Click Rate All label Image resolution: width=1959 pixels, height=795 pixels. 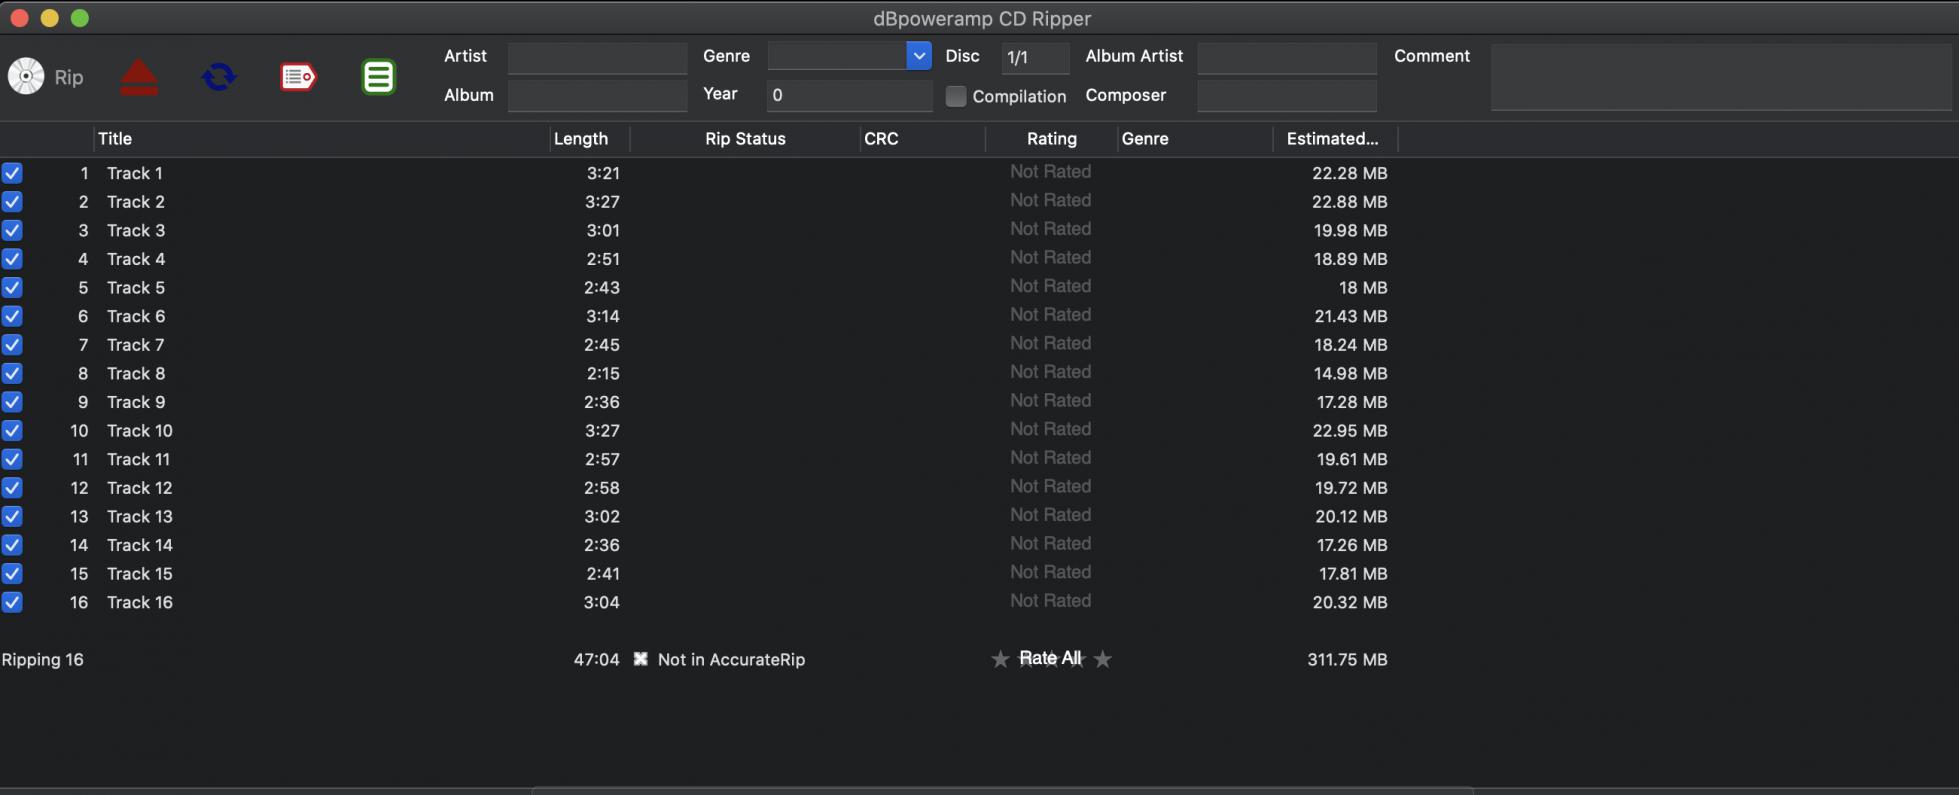[1049, 658]
